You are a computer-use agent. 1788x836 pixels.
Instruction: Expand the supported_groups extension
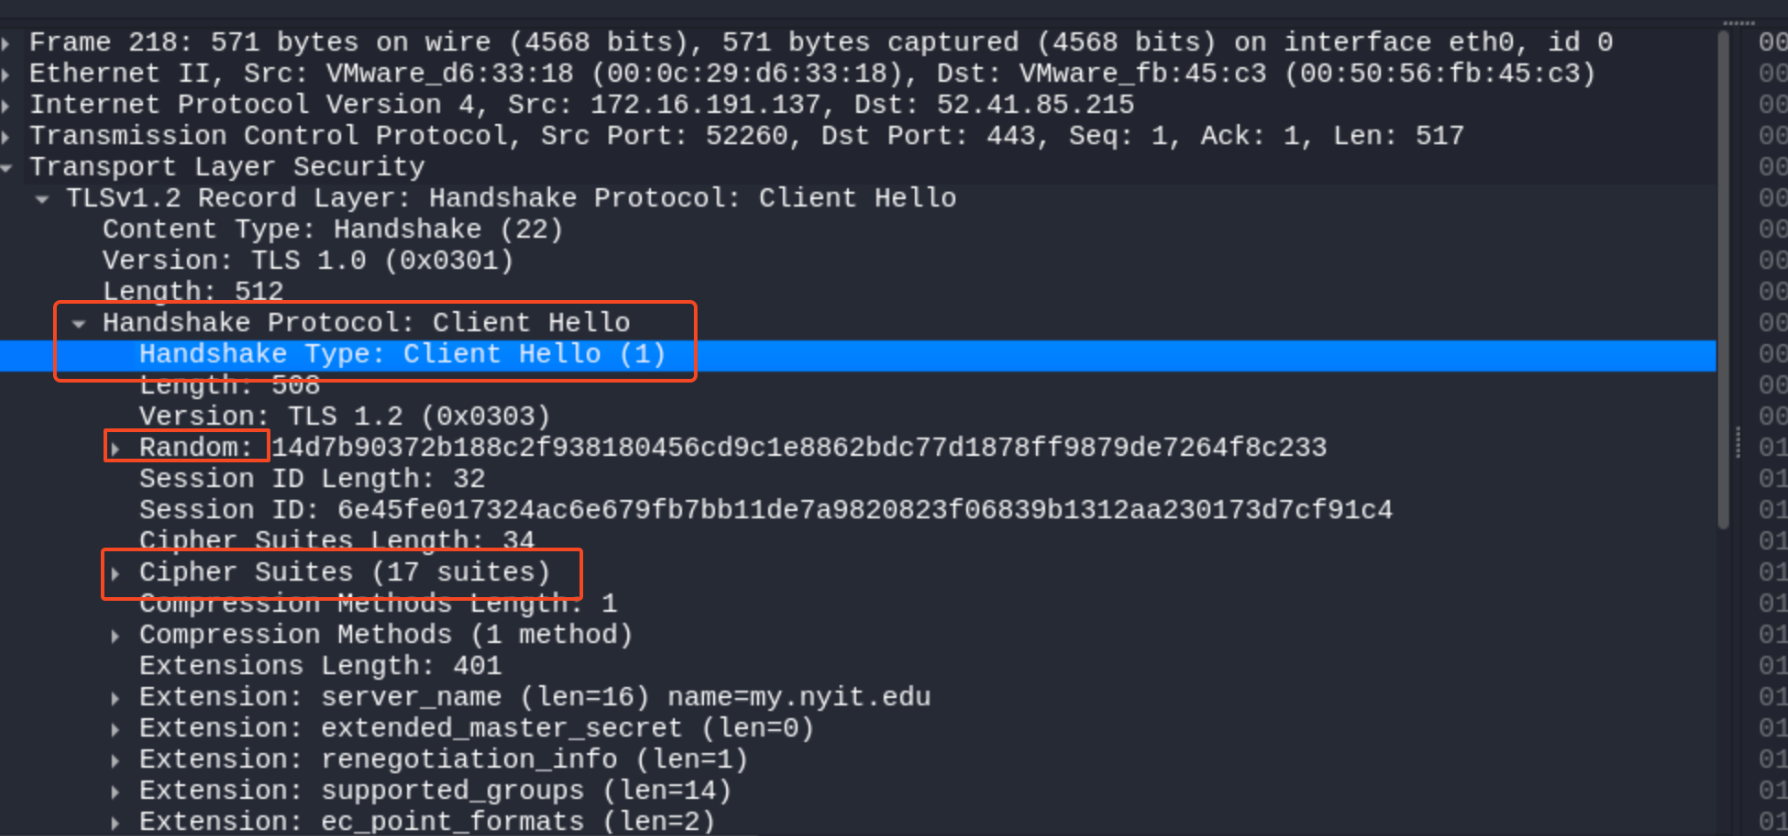point(116,791)
